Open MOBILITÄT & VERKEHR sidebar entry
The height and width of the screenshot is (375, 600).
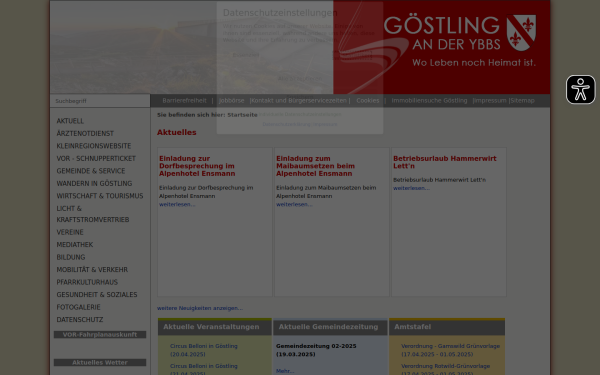tap(92, 270)
